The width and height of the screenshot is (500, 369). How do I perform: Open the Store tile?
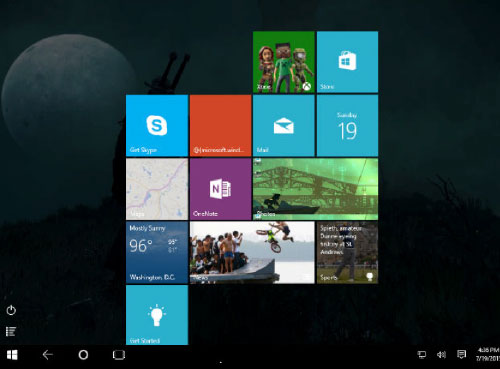(347, 62)
